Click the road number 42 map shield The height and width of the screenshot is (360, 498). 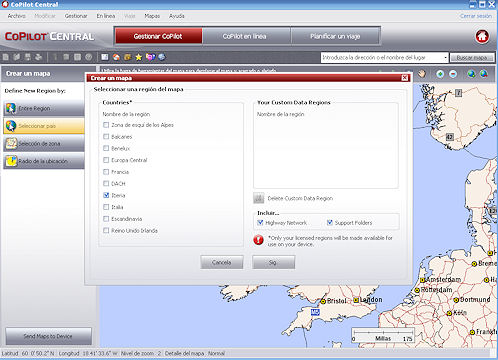click(x=450, y=137)
